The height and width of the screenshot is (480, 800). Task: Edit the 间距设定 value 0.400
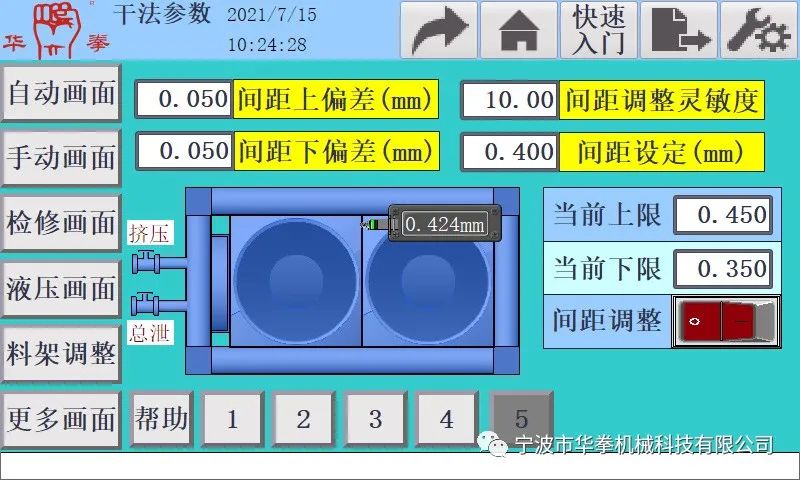coord(510,151)
